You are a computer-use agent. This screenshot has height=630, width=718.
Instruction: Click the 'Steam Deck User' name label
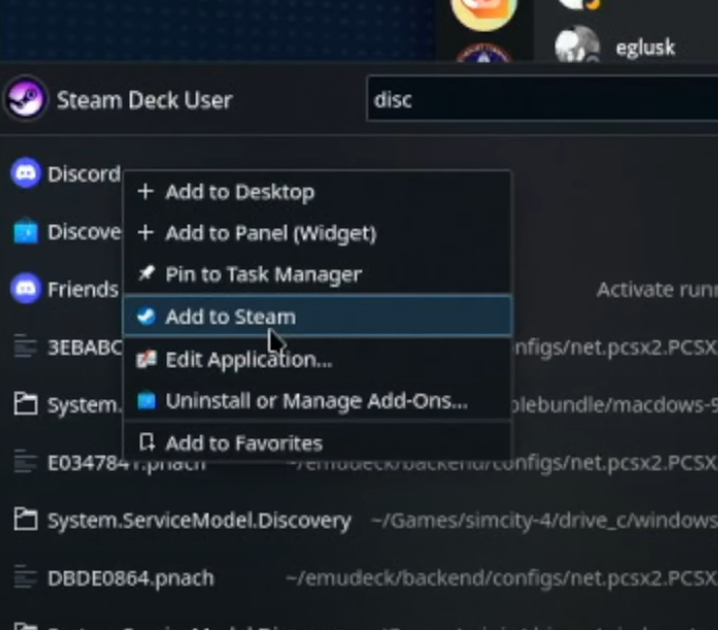145,100
